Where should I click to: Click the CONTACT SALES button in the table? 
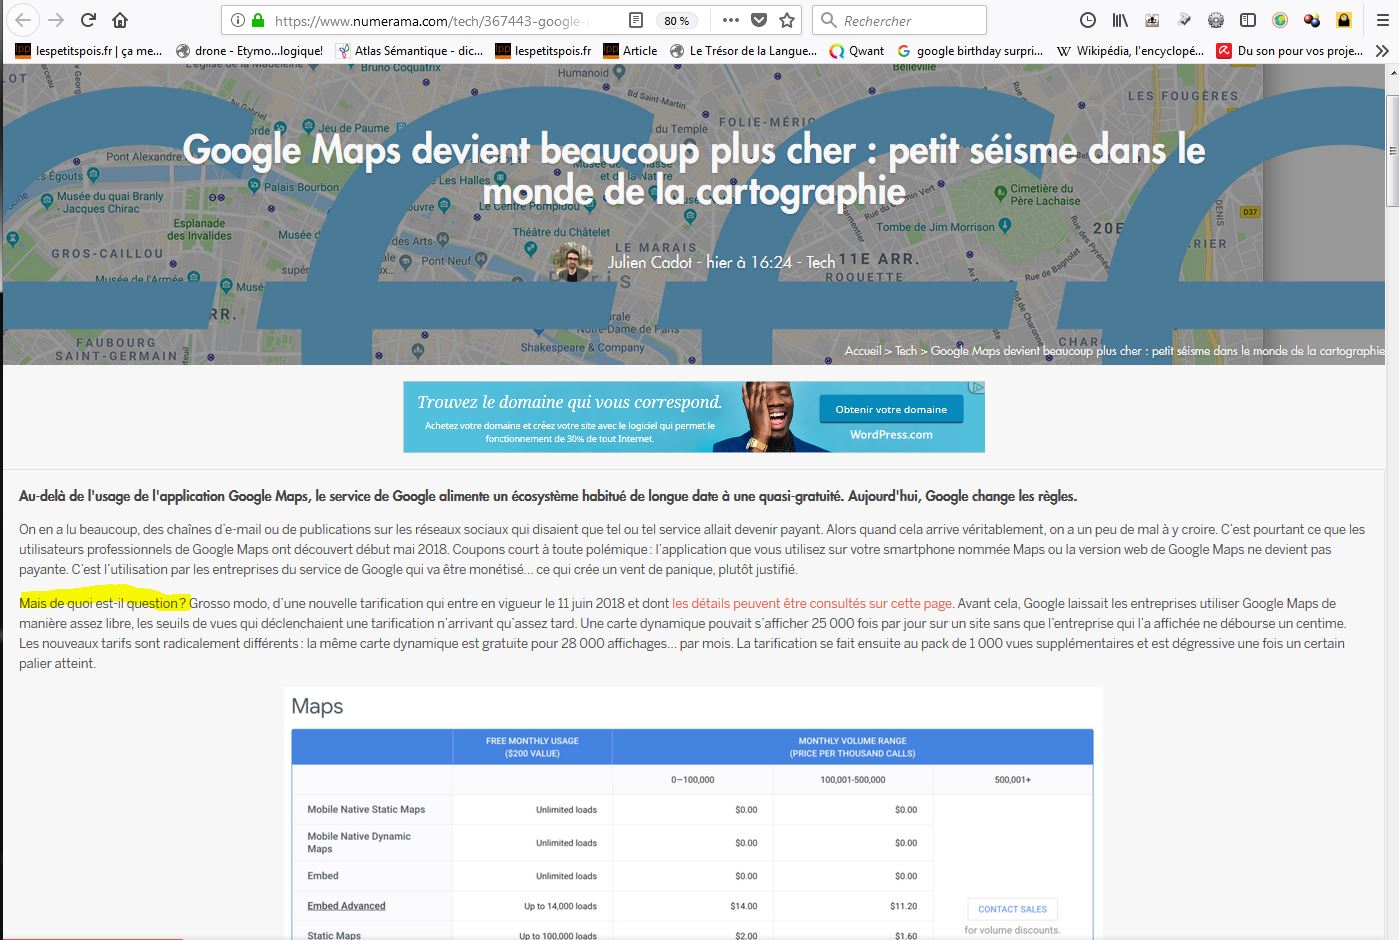pyautogui.click(x=1012, y=909)
